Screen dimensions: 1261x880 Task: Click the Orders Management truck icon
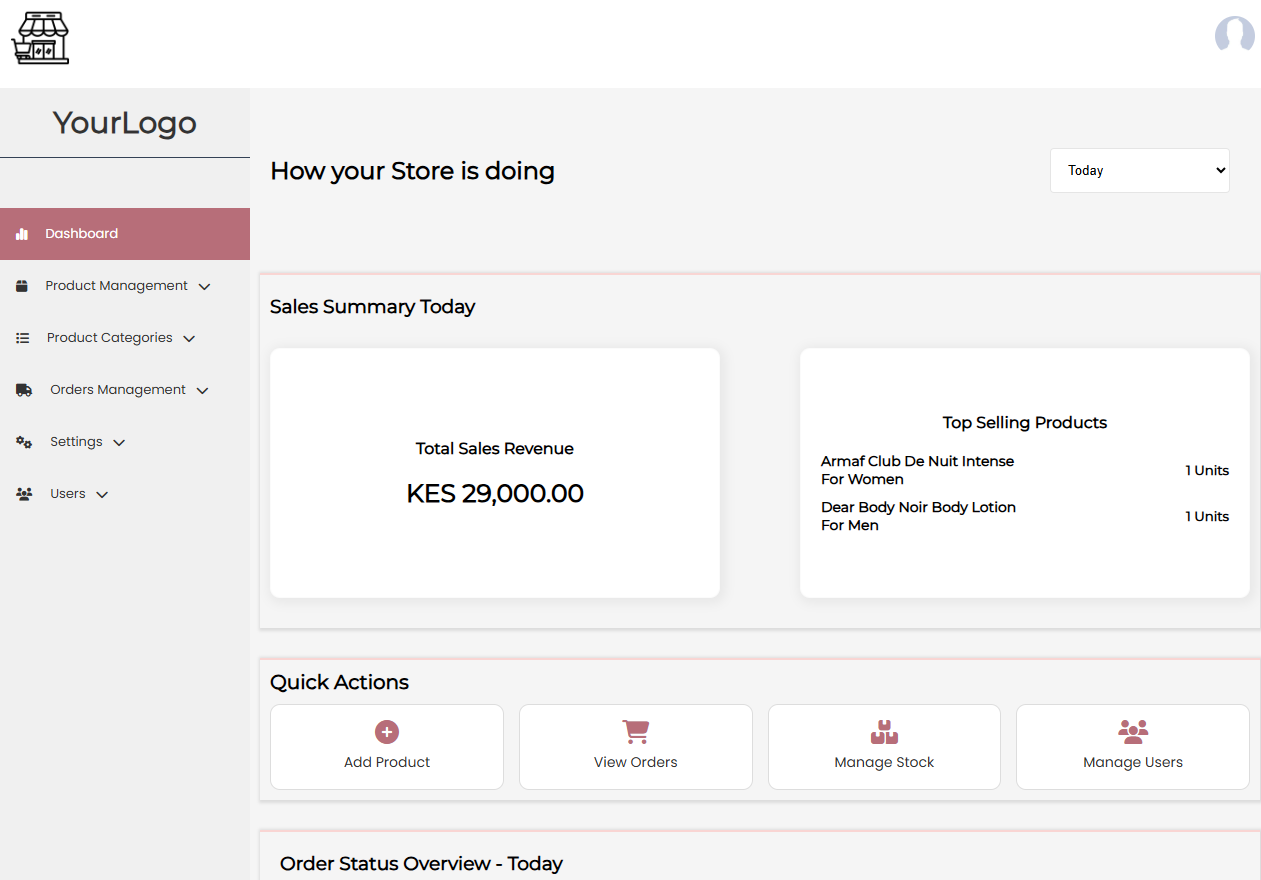point(23,389)
